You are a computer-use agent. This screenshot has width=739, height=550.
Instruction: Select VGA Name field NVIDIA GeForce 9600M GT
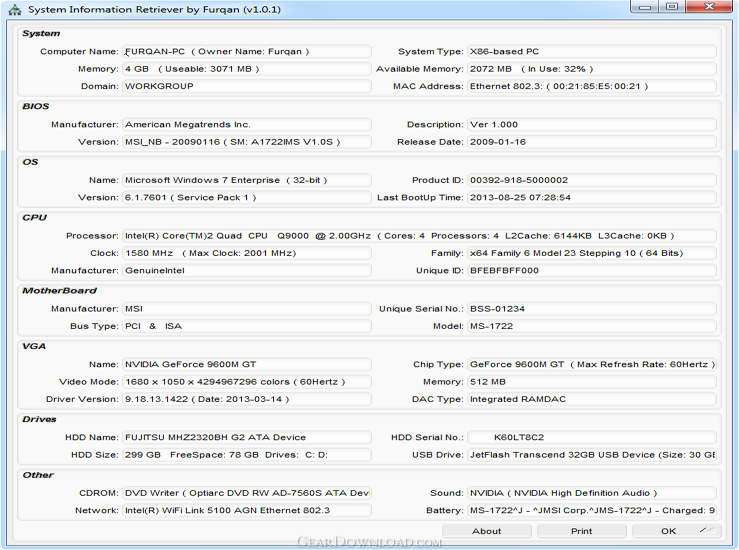pos(247,364)
